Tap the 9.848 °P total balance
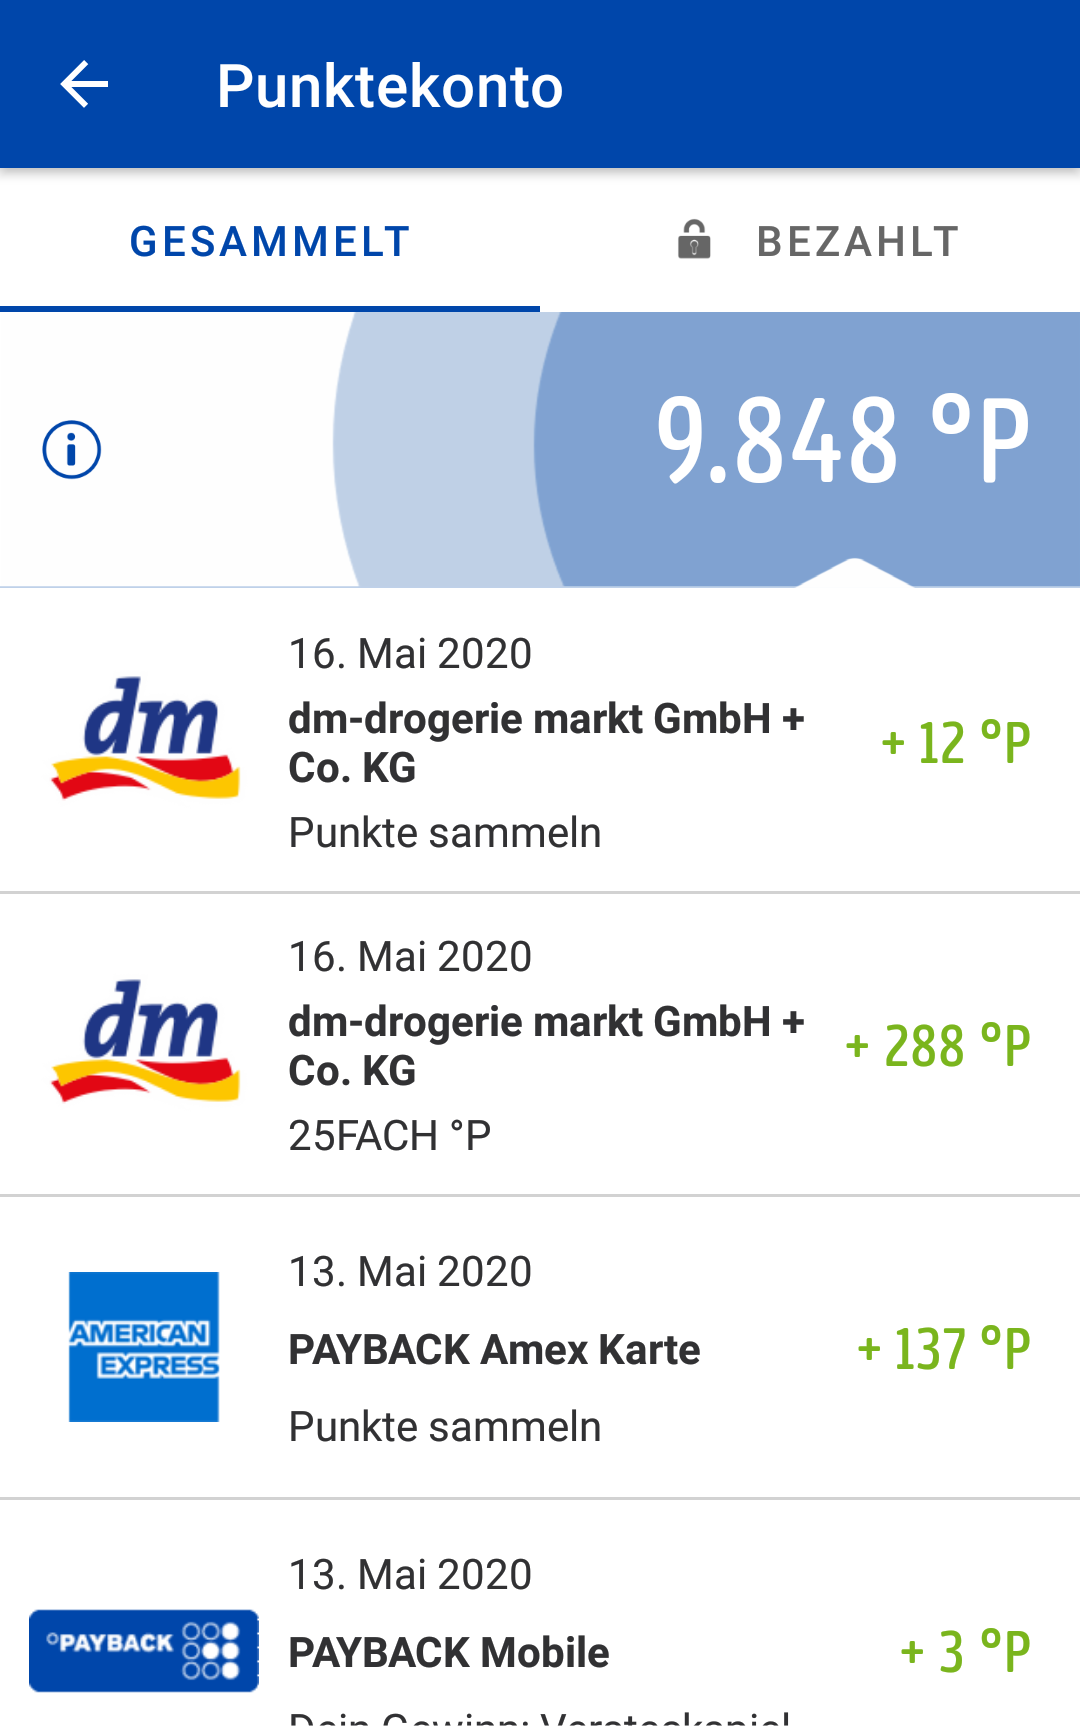 843,440
